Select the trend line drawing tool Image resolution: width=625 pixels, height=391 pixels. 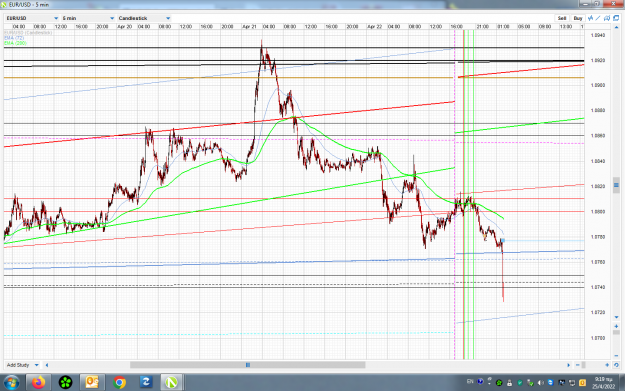(598, 18)
